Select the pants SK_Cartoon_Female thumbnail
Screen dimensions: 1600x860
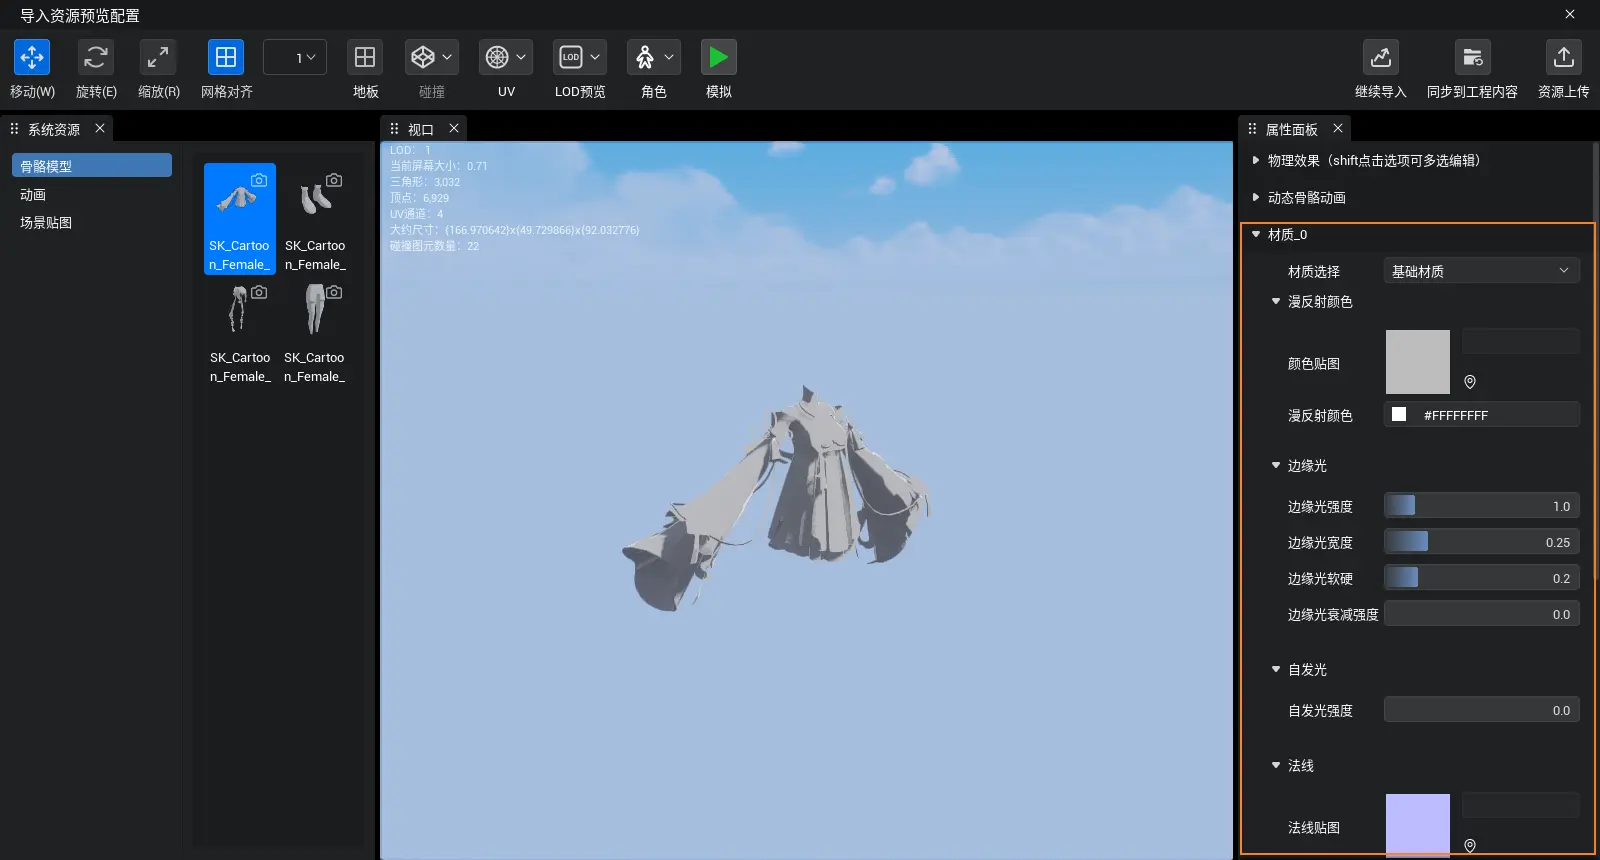[315, 332]
